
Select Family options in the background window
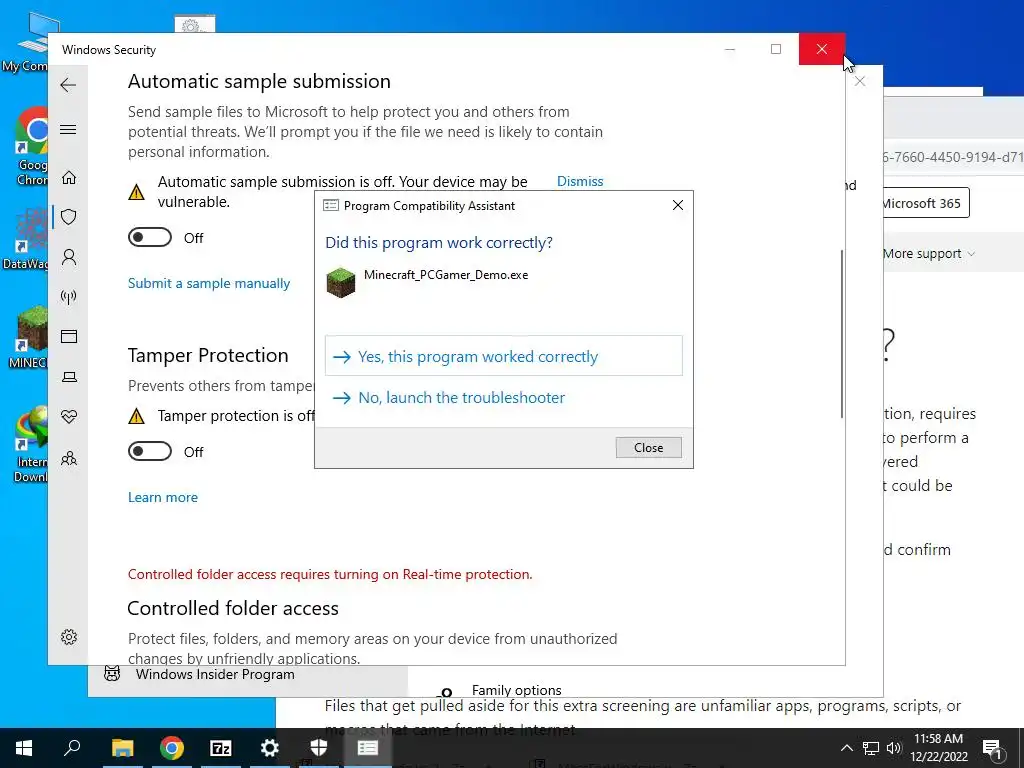[x=517, y=690]
